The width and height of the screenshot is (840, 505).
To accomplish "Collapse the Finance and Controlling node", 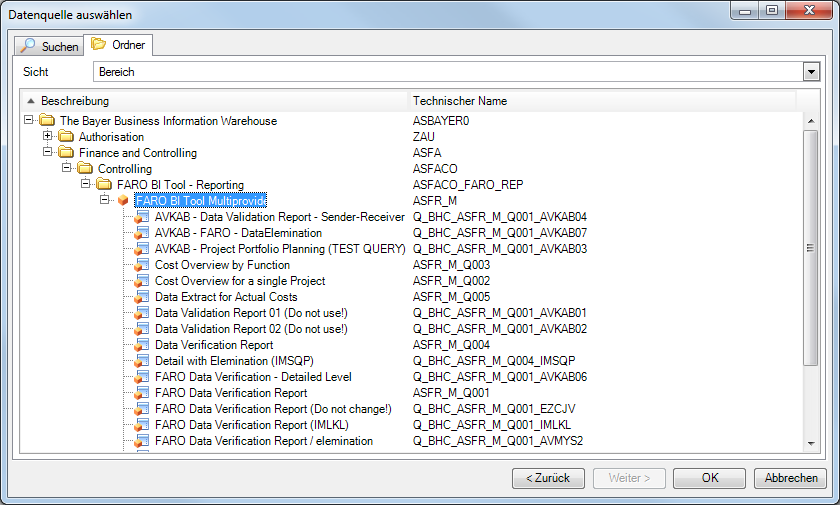I will point(47,152).
